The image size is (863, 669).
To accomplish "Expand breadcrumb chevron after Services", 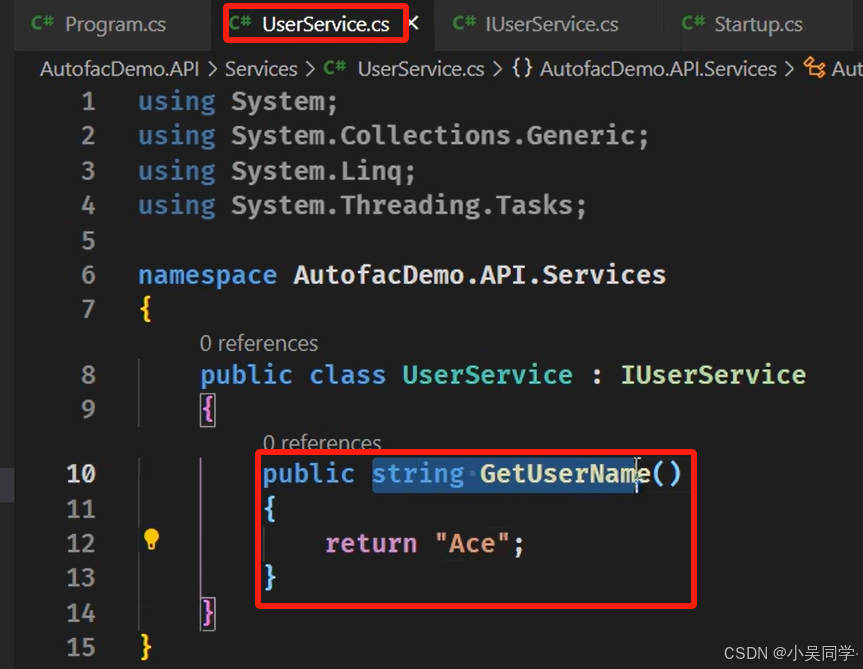I will [x=310, y=69].
